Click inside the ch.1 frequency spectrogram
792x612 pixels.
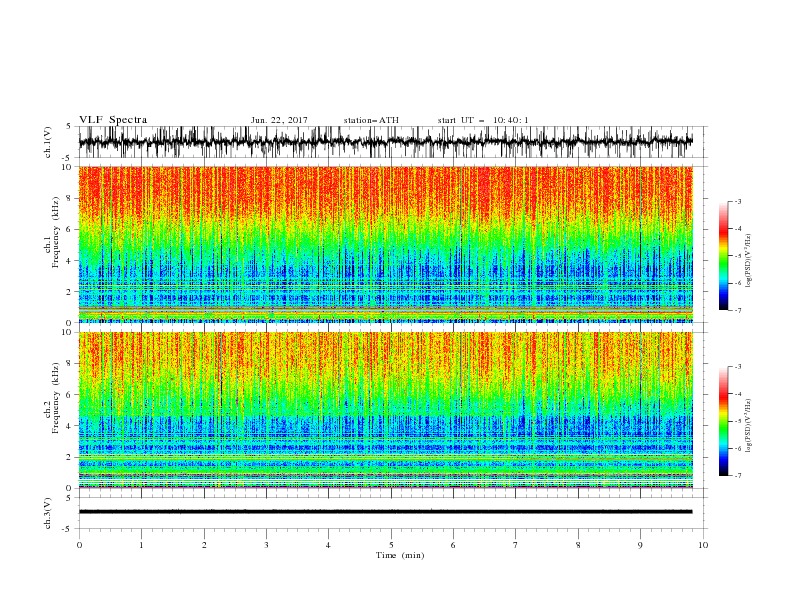(x=385, y=244)
